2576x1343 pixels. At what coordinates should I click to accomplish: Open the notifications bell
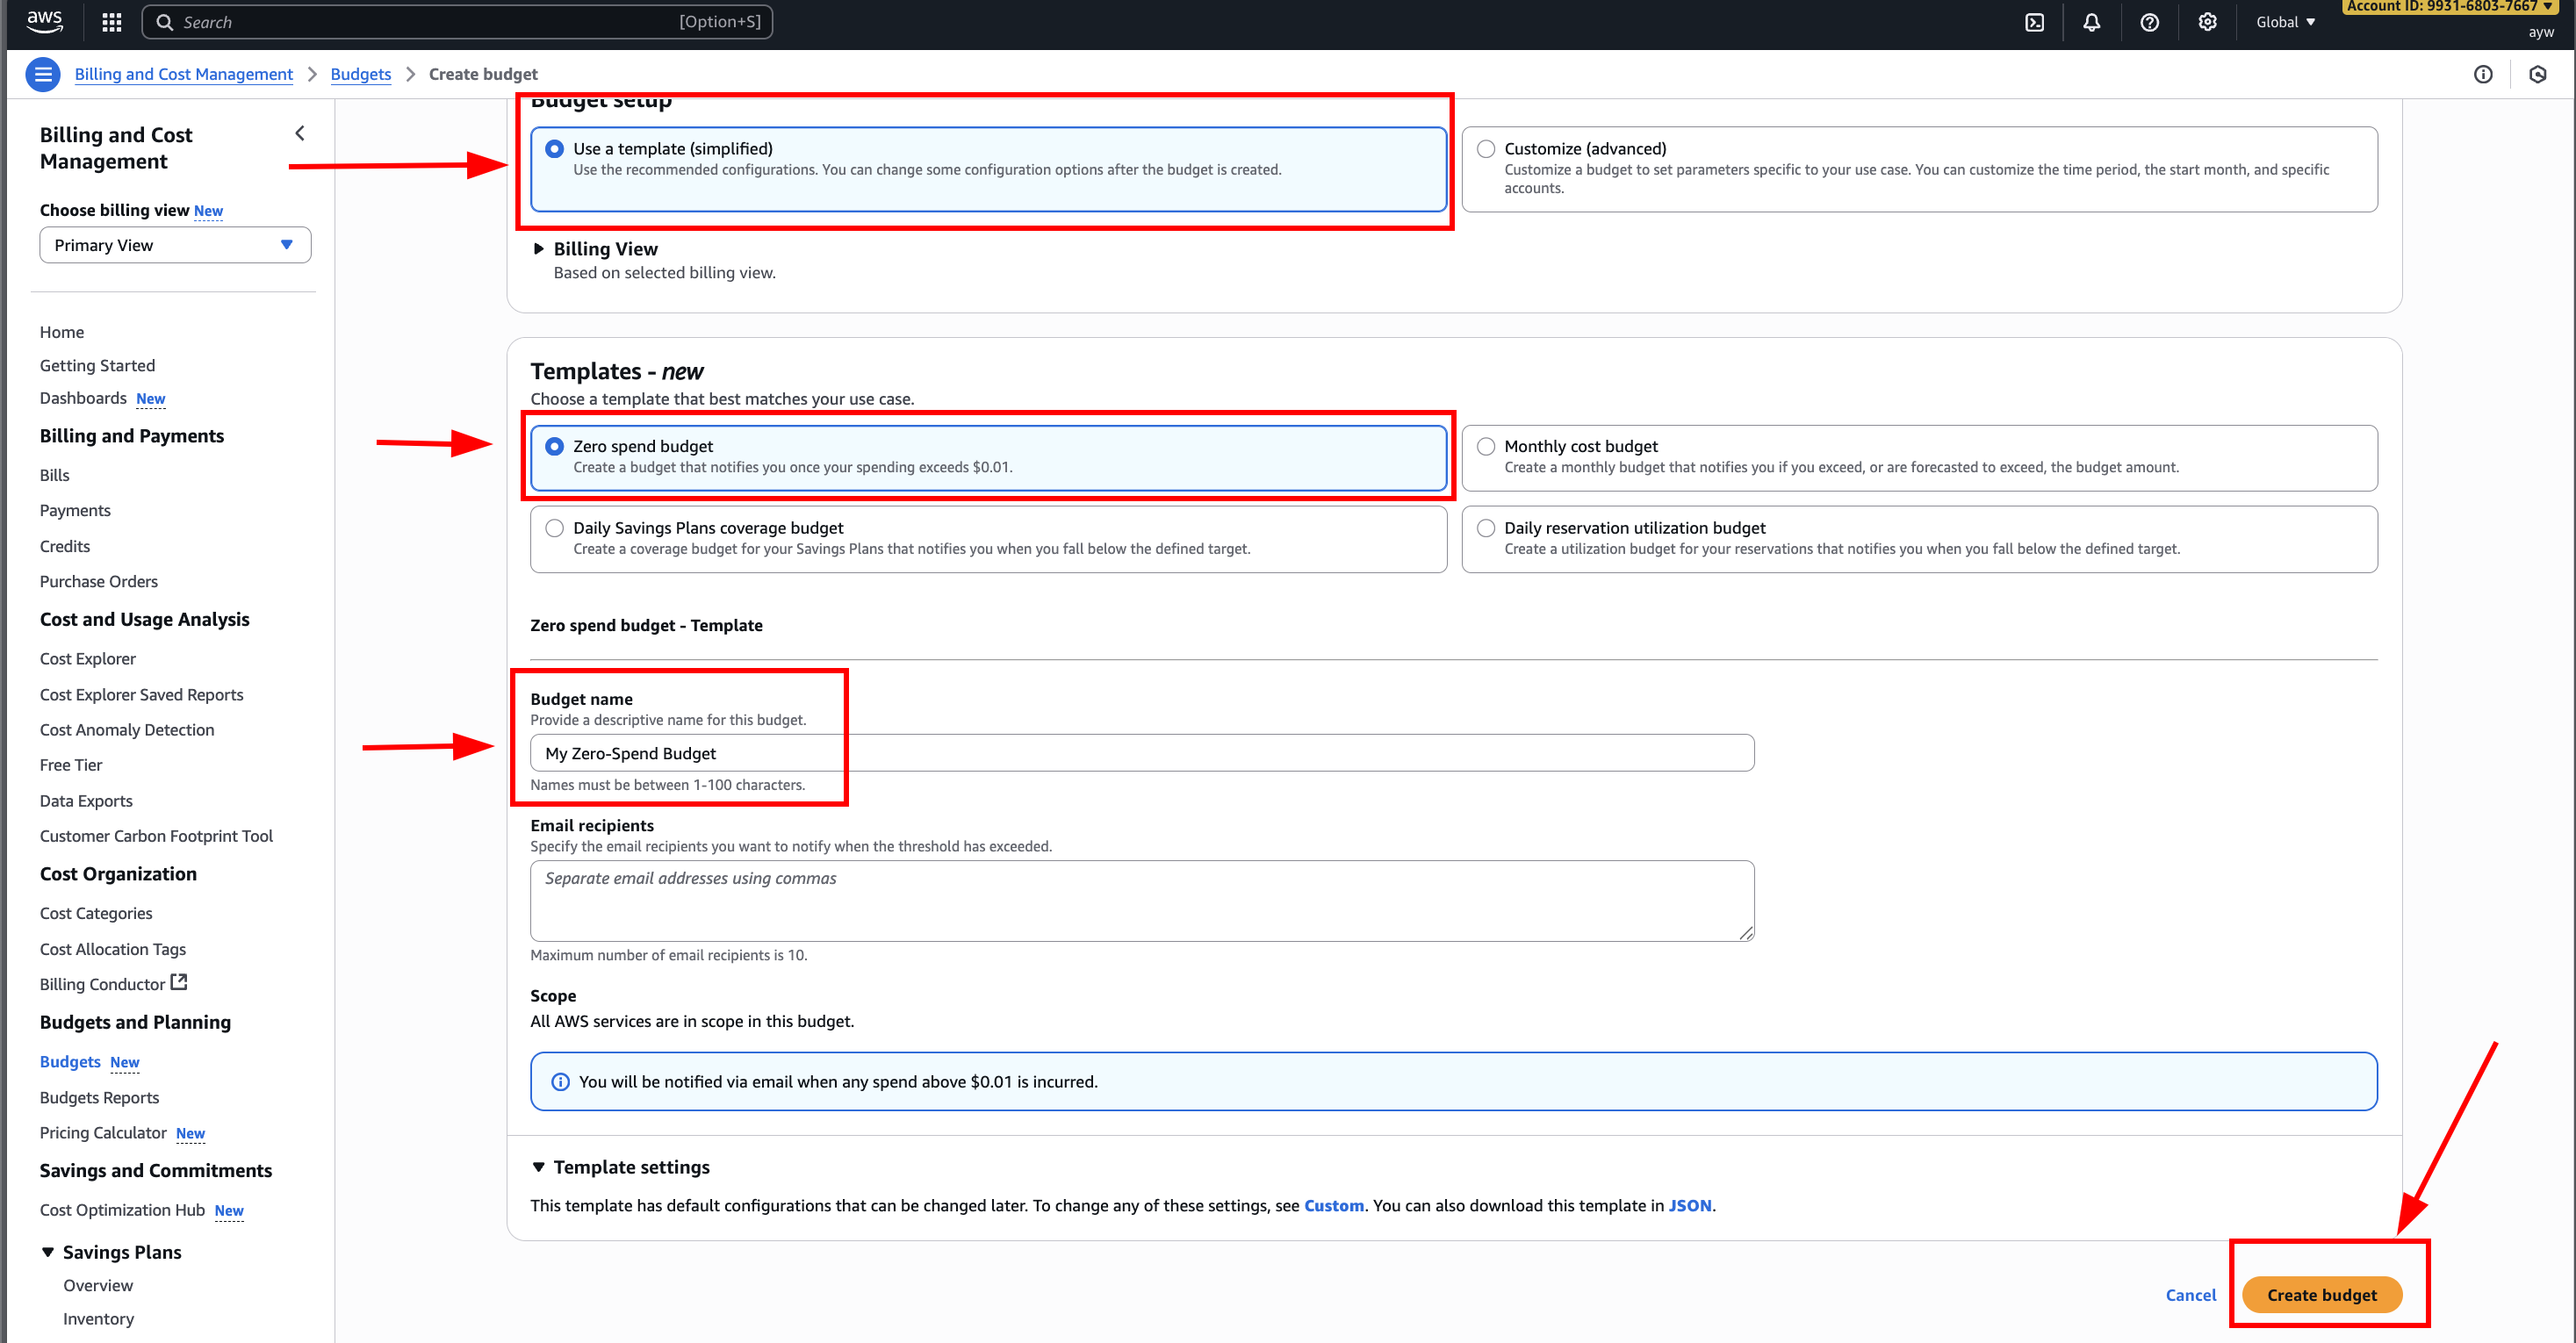[2091, 22]
